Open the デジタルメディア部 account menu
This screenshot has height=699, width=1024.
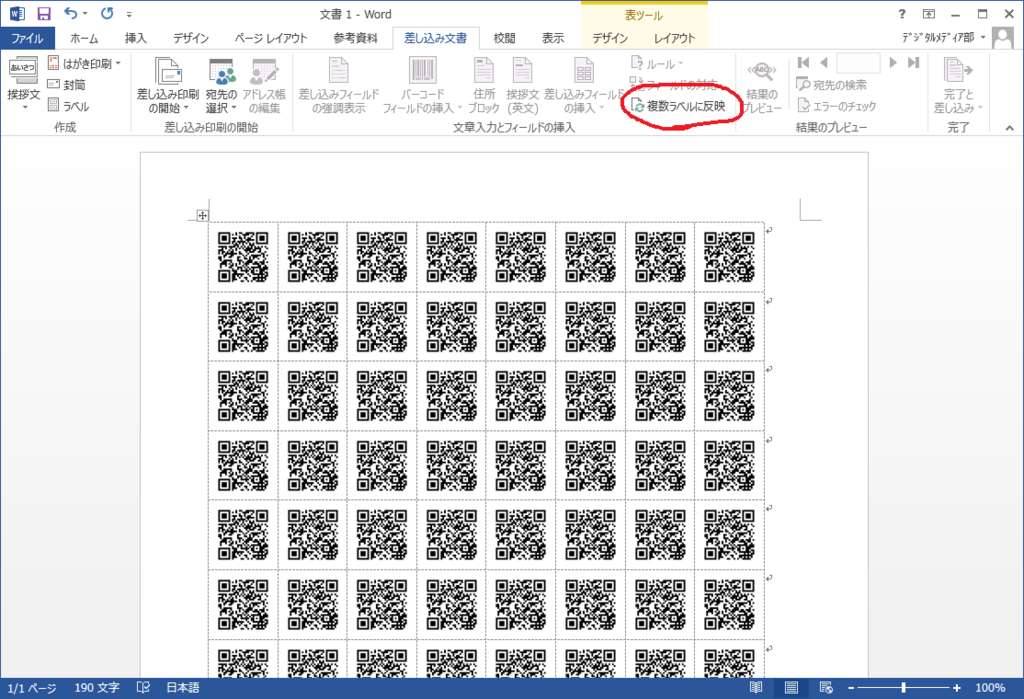coord(944,38)
